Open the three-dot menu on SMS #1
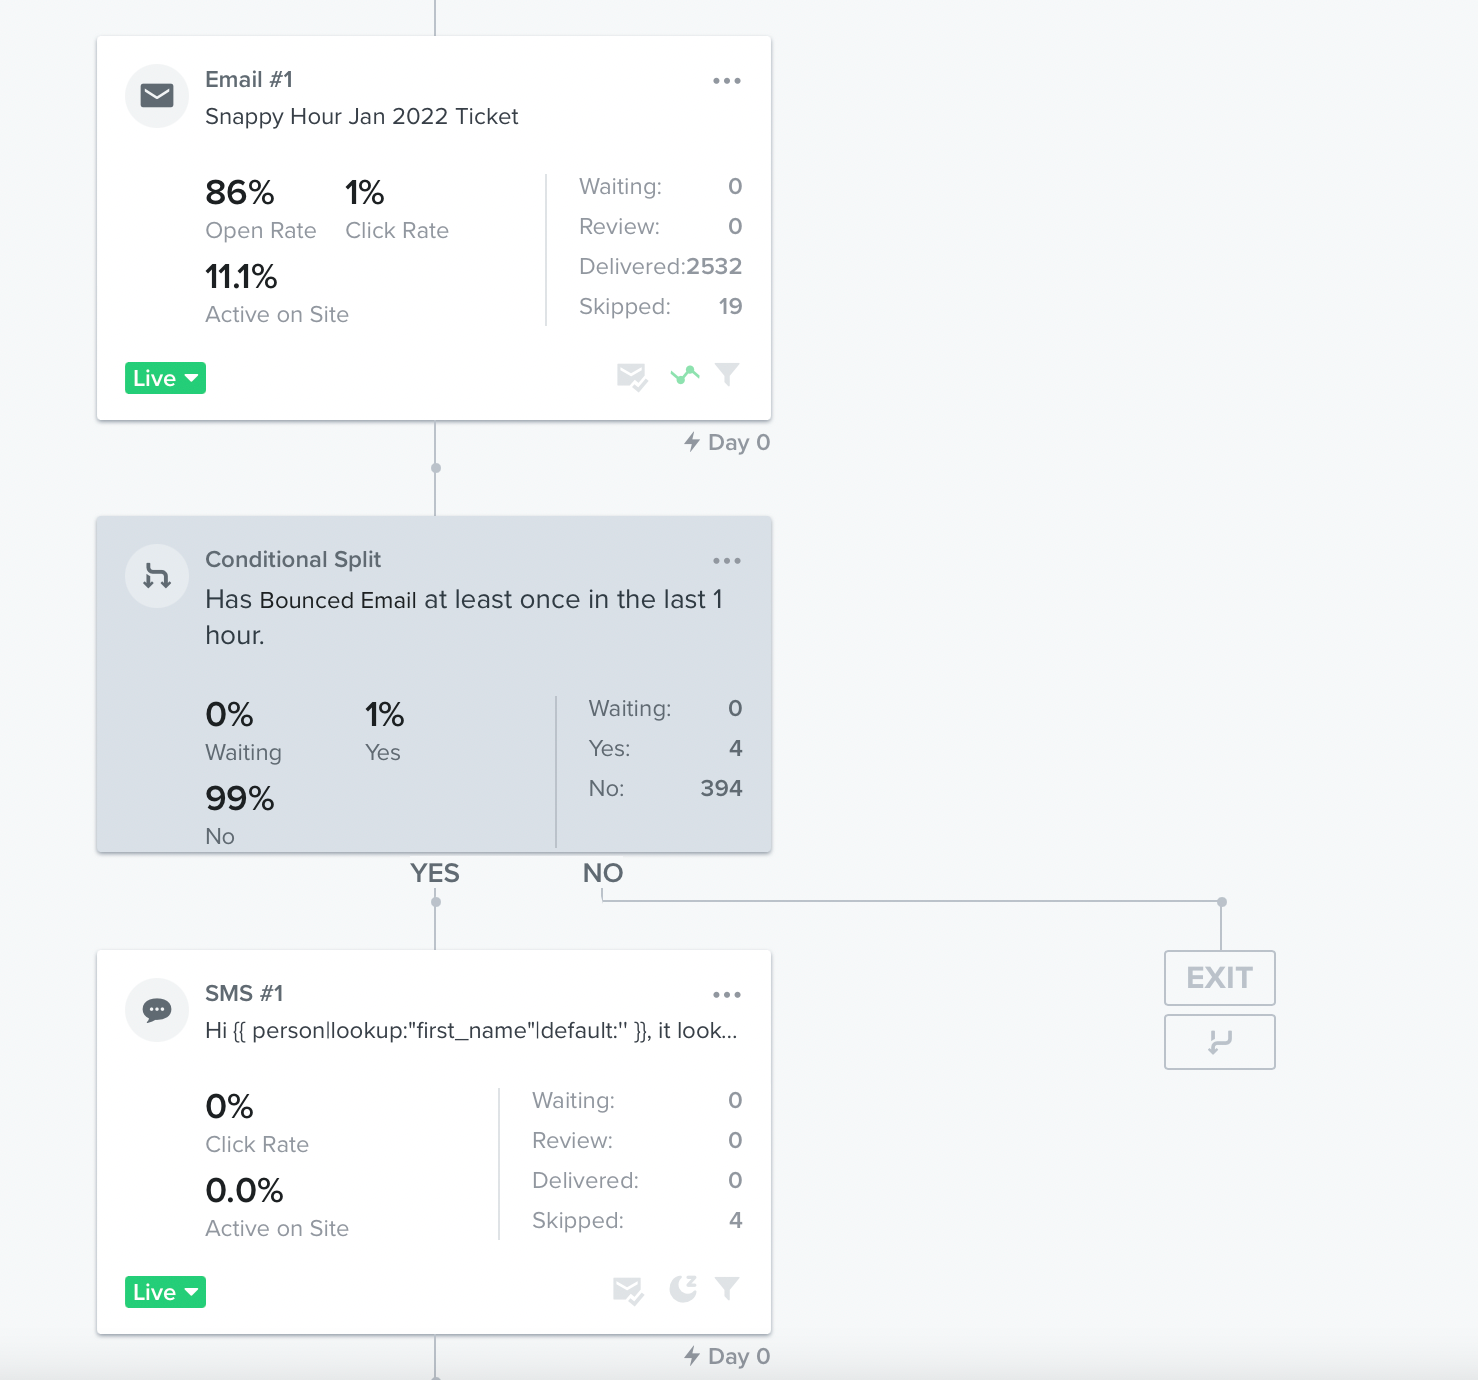Image resolution: width=1478 pixels, height=1380 pixels. point(727,995)
